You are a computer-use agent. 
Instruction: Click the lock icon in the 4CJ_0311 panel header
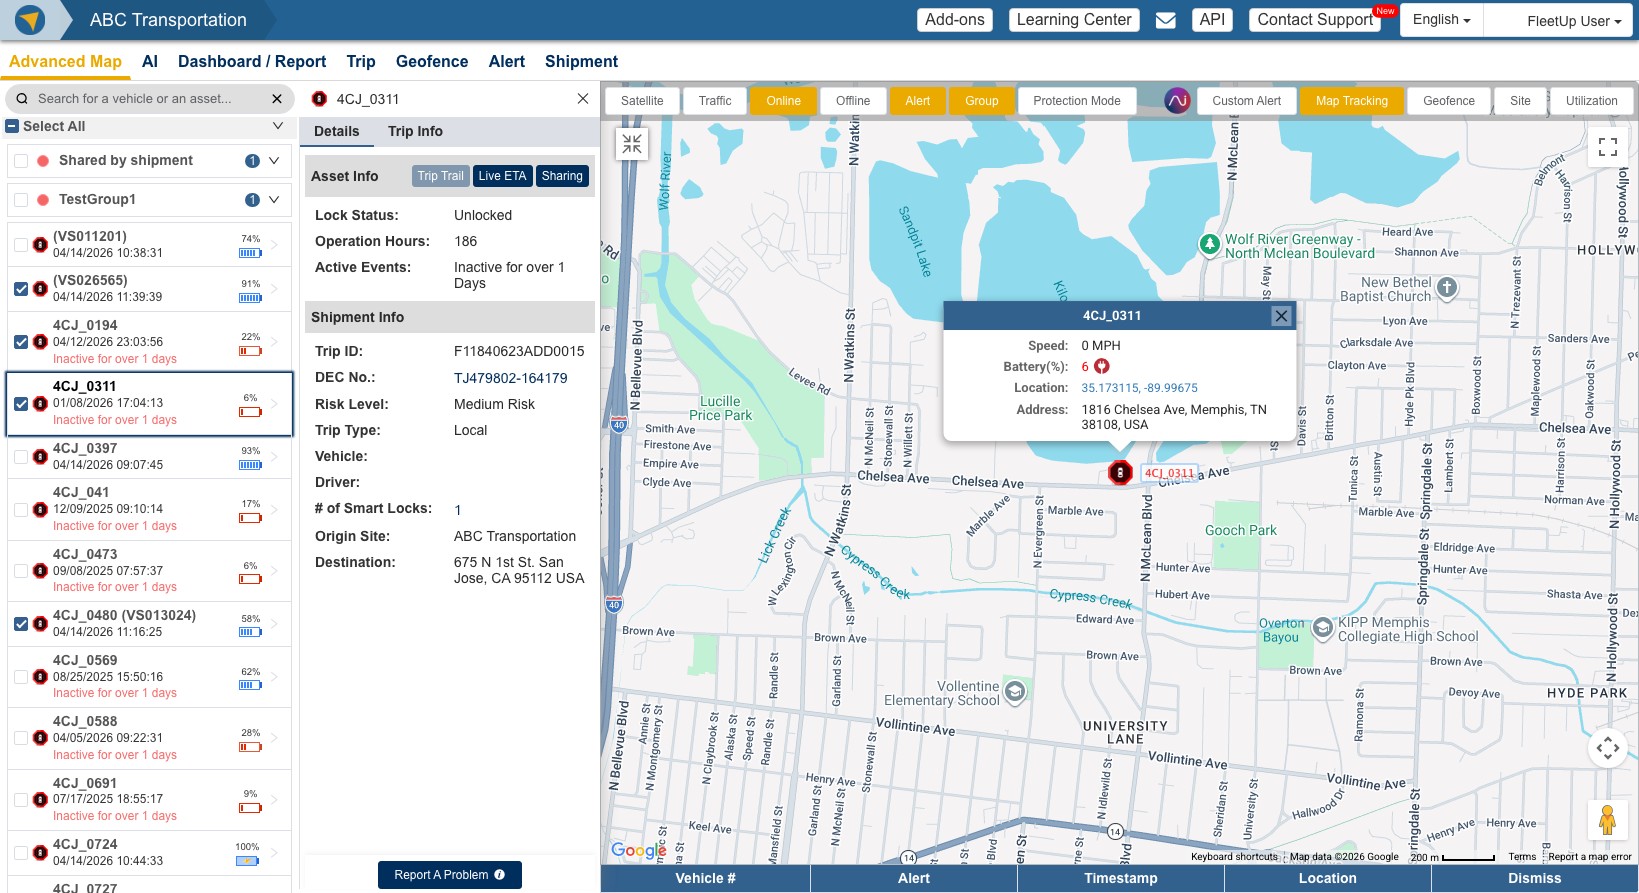319,99
